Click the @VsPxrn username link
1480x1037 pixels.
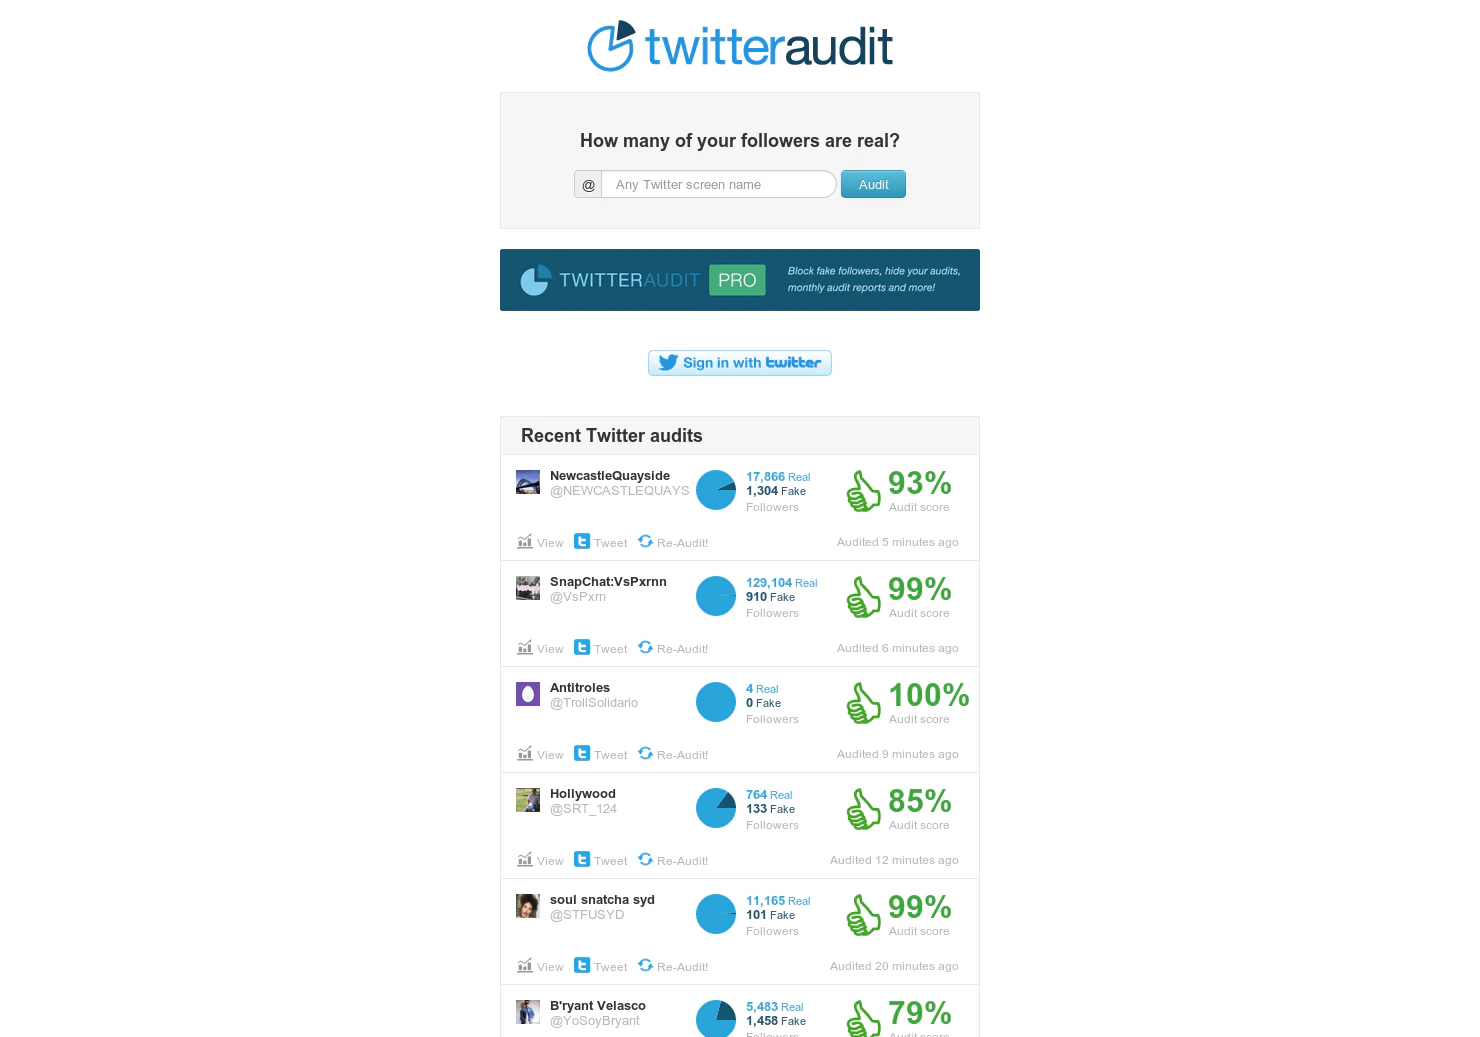point(578,596)
